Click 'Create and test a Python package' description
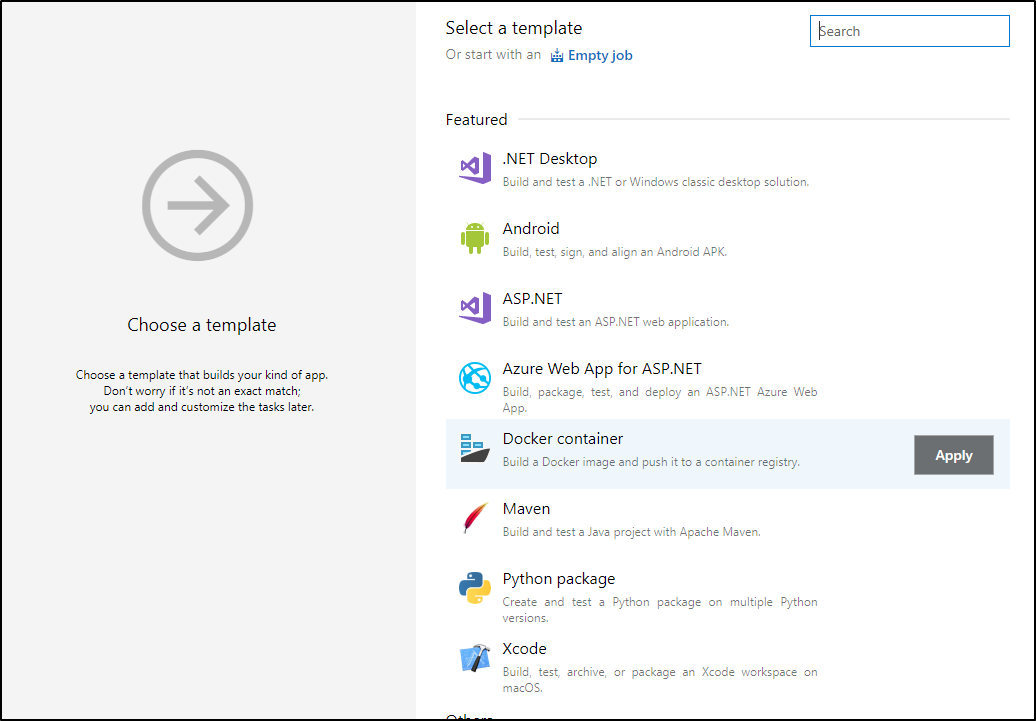The image size is (1036, 721). pyautogui.click(x=660, y=609)
